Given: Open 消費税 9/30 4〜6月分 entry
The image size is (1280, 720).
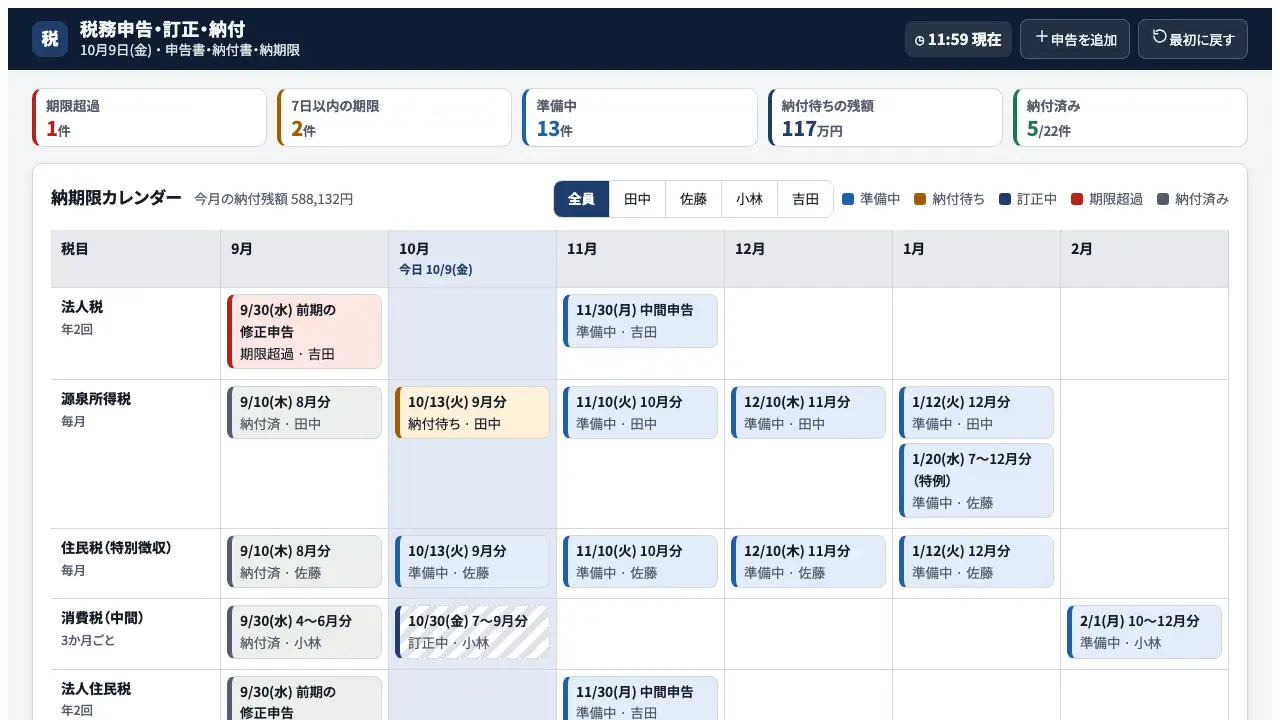Looking at the screenshot, I should pyautogui.click(x=304, y=632).
